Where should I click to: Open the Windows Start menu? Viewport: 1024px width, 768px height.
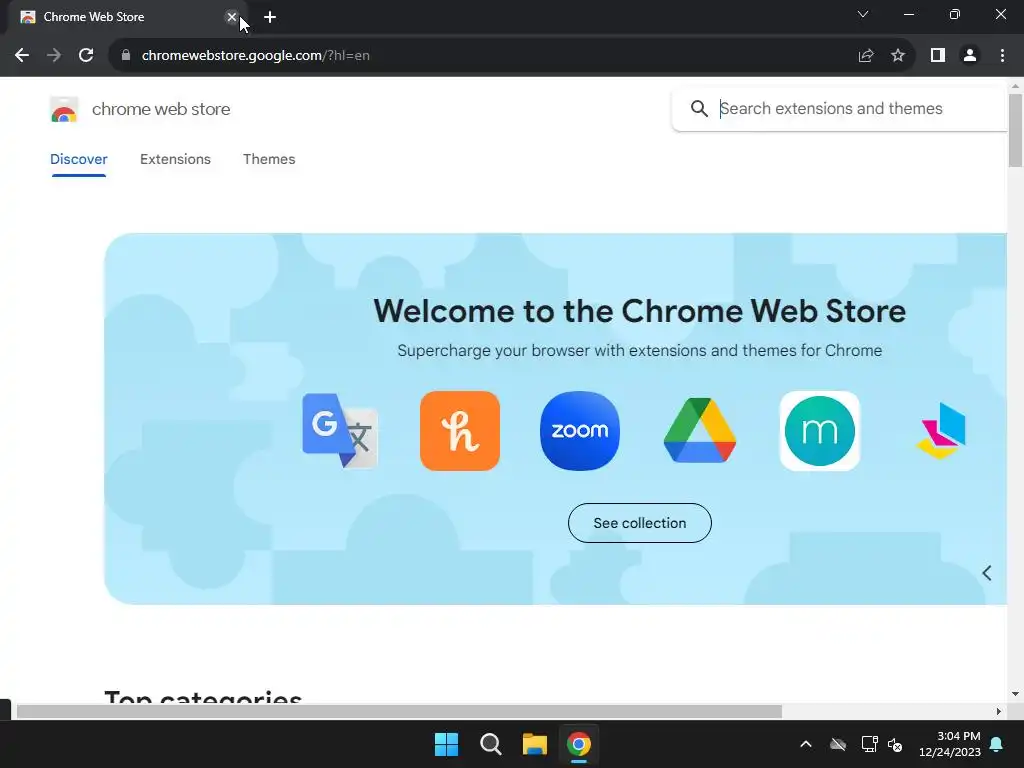tap(447, 744)
